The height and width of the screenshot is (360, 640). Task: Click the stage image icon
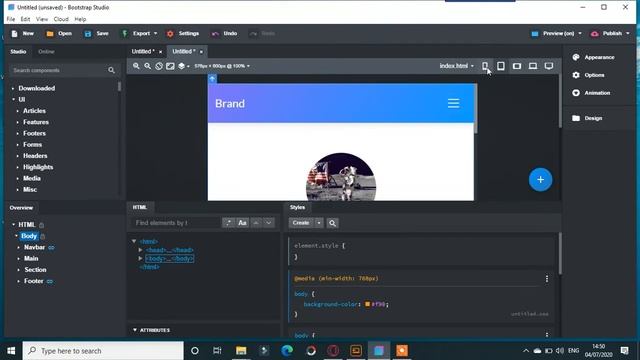point(170,66)
